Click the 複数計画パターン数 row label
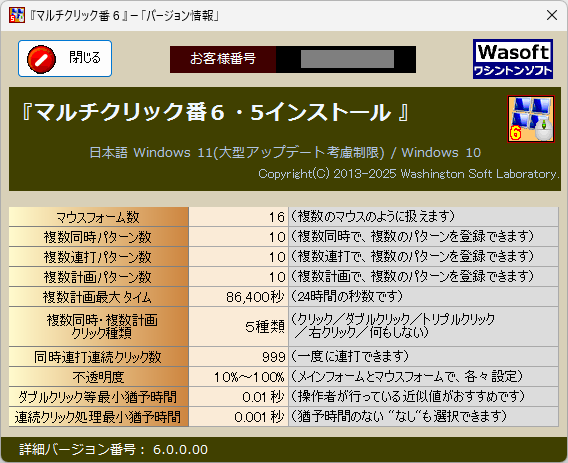This screenshot has height=463, width=568. (x=99, y=277)
